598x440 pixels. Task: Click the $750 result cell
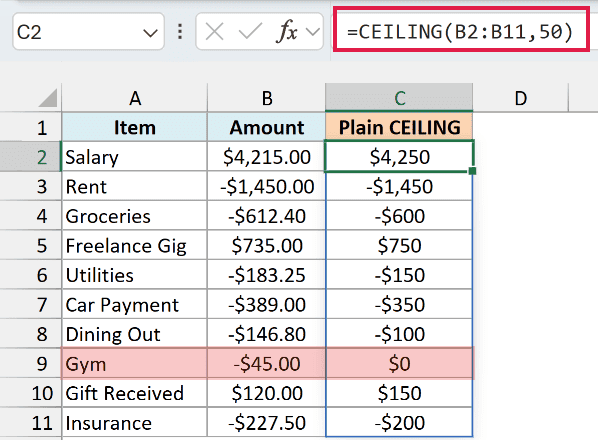tap(399, 245)
